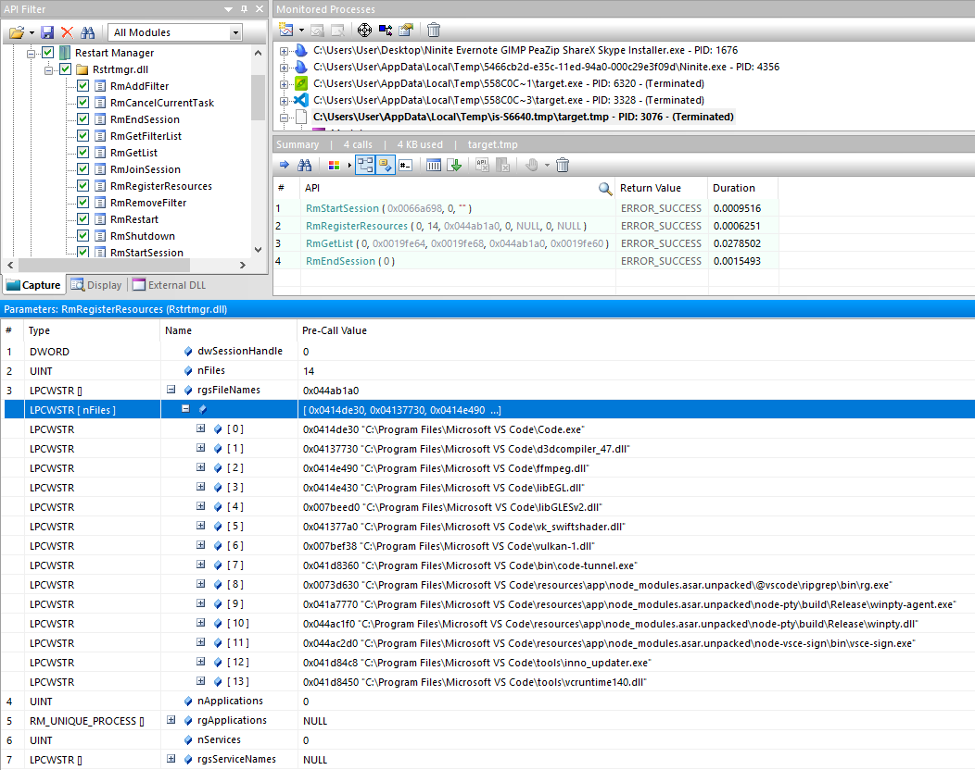Close the API Filter panel
Screen dimensions: 977x770
tap(259, 9)
